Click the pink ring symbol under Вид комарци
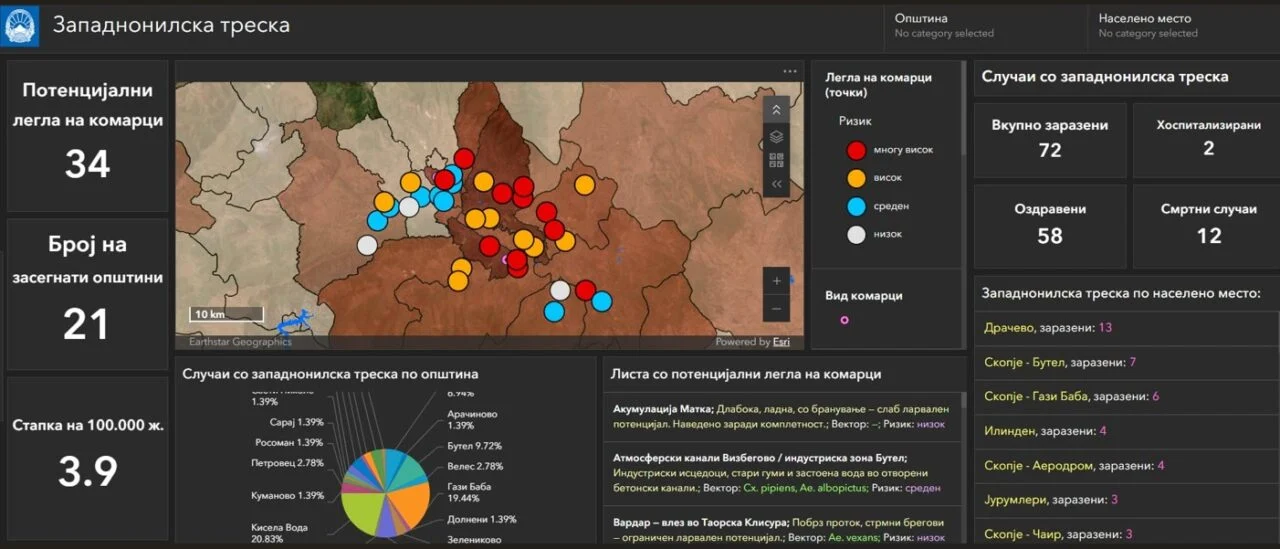The height and width of the screenshot is (549, 1280). 844,320
